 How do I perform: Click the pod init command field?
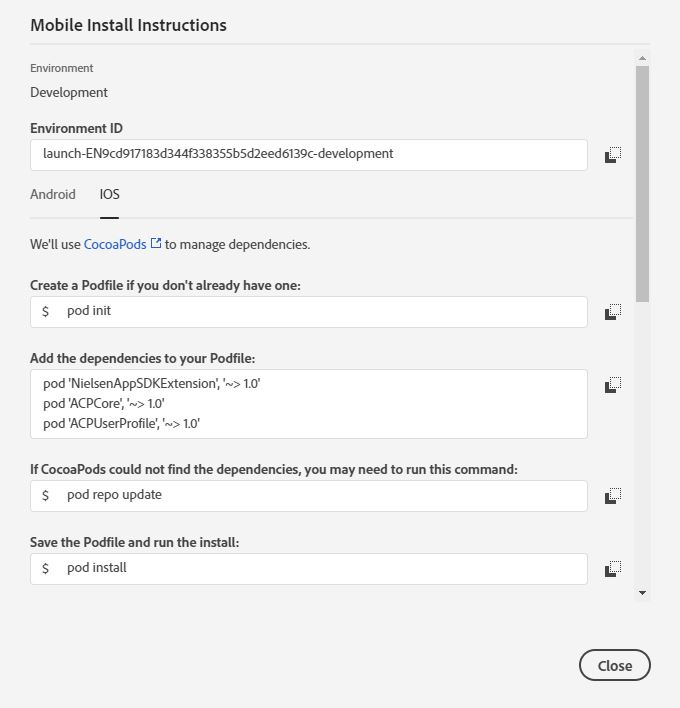[x=309, y=312]
